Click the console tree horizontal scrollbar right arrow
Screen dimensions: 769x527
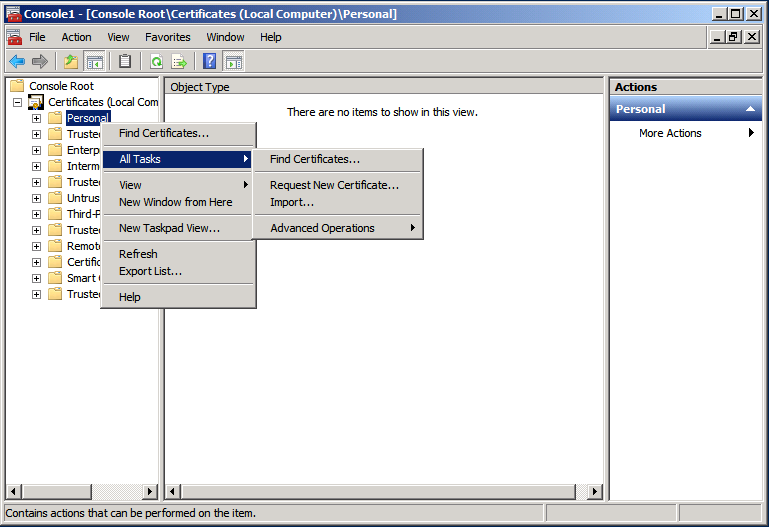(150, 491)
